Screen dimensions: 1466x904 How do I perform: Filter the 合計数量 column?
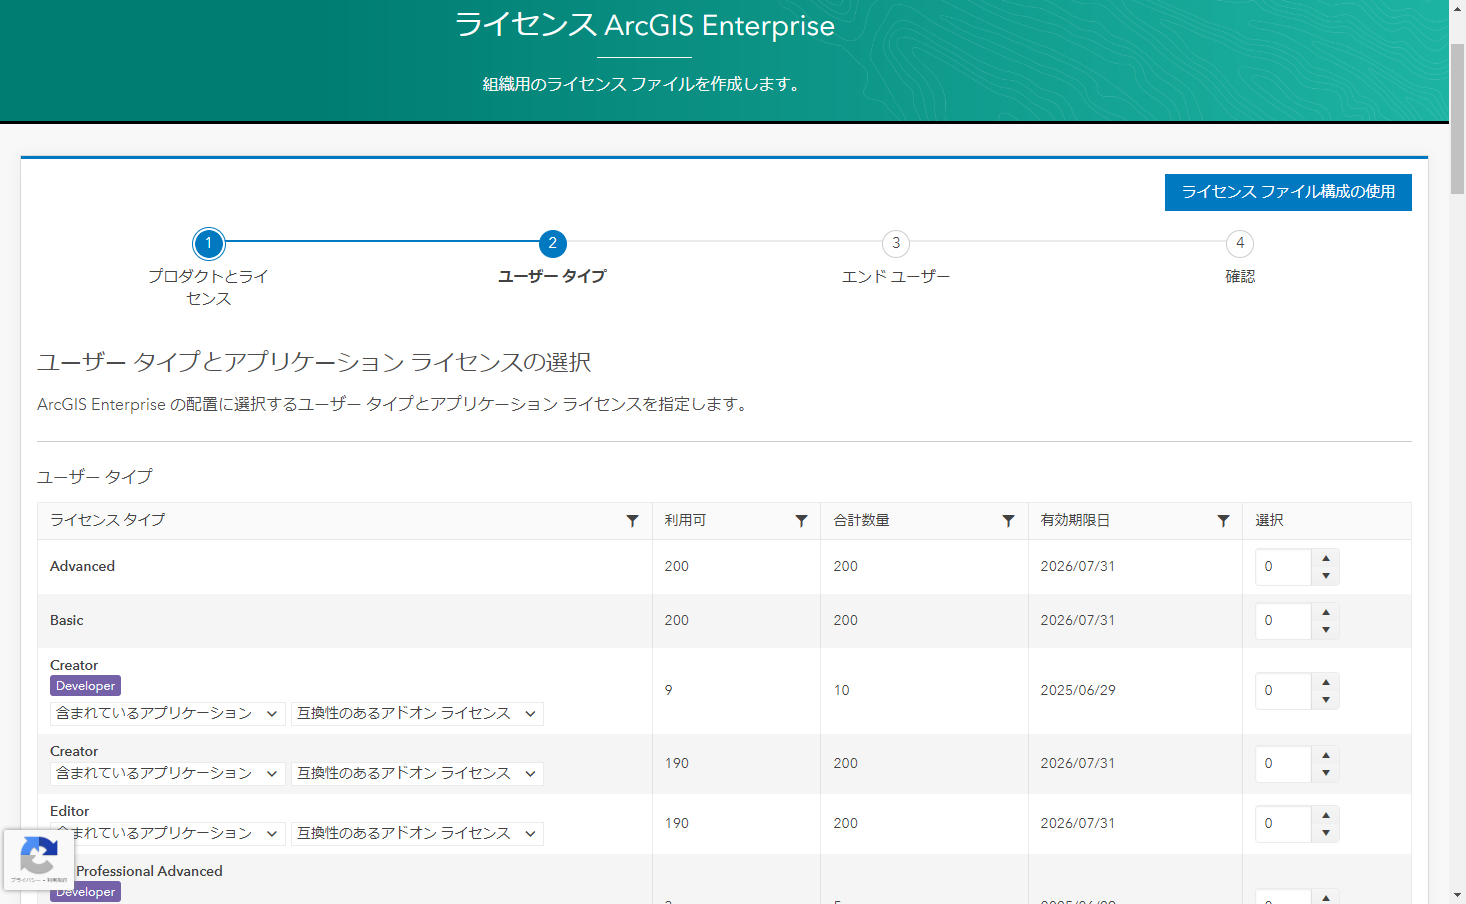click(x=1008, y=521)
